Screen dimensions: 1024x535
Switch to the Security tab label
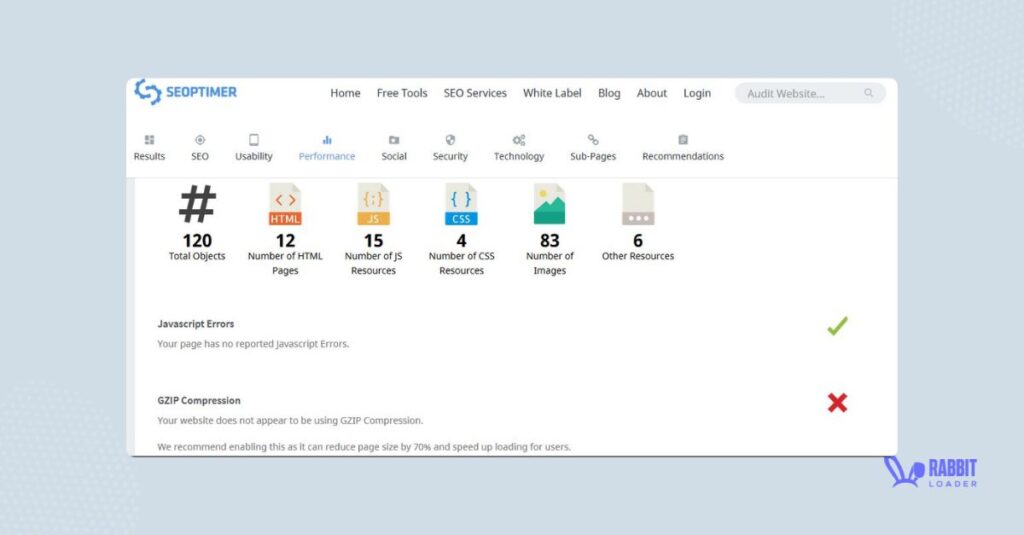pos(450,156)
